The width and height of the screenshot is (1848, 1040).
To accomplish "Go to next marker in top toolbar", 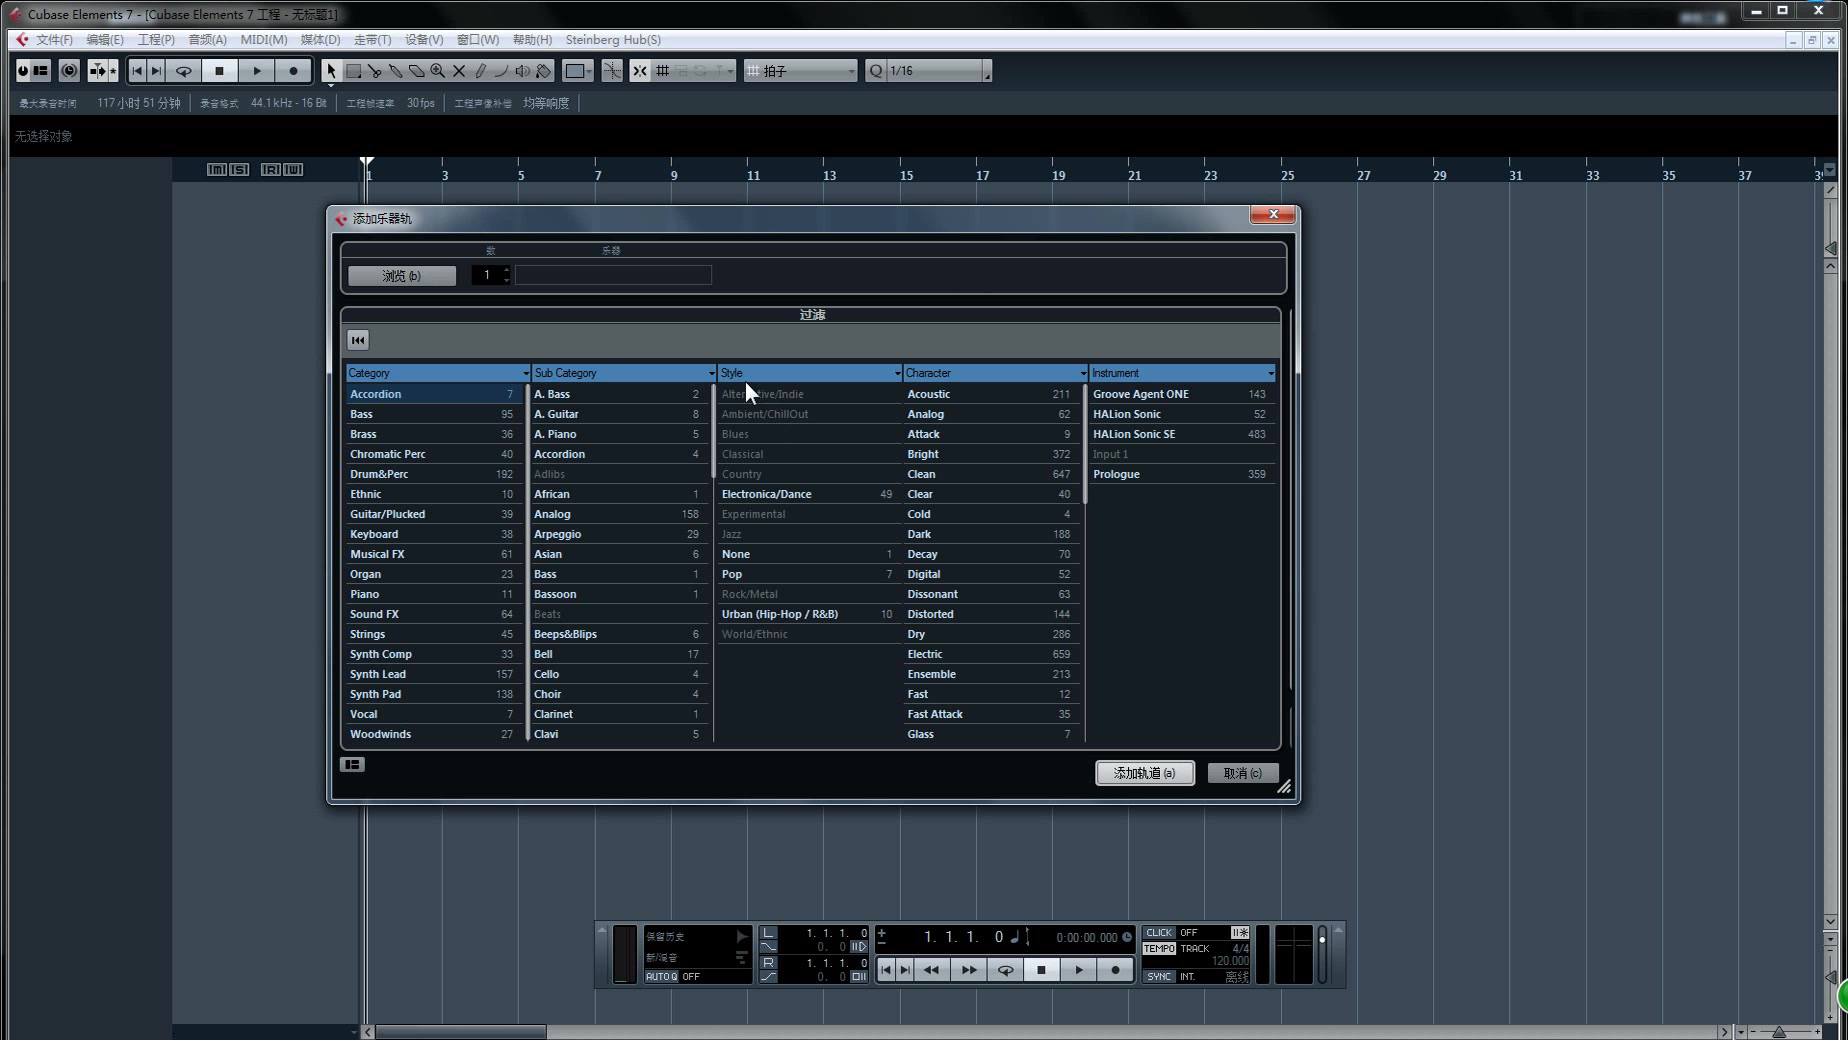I will 156,71.
